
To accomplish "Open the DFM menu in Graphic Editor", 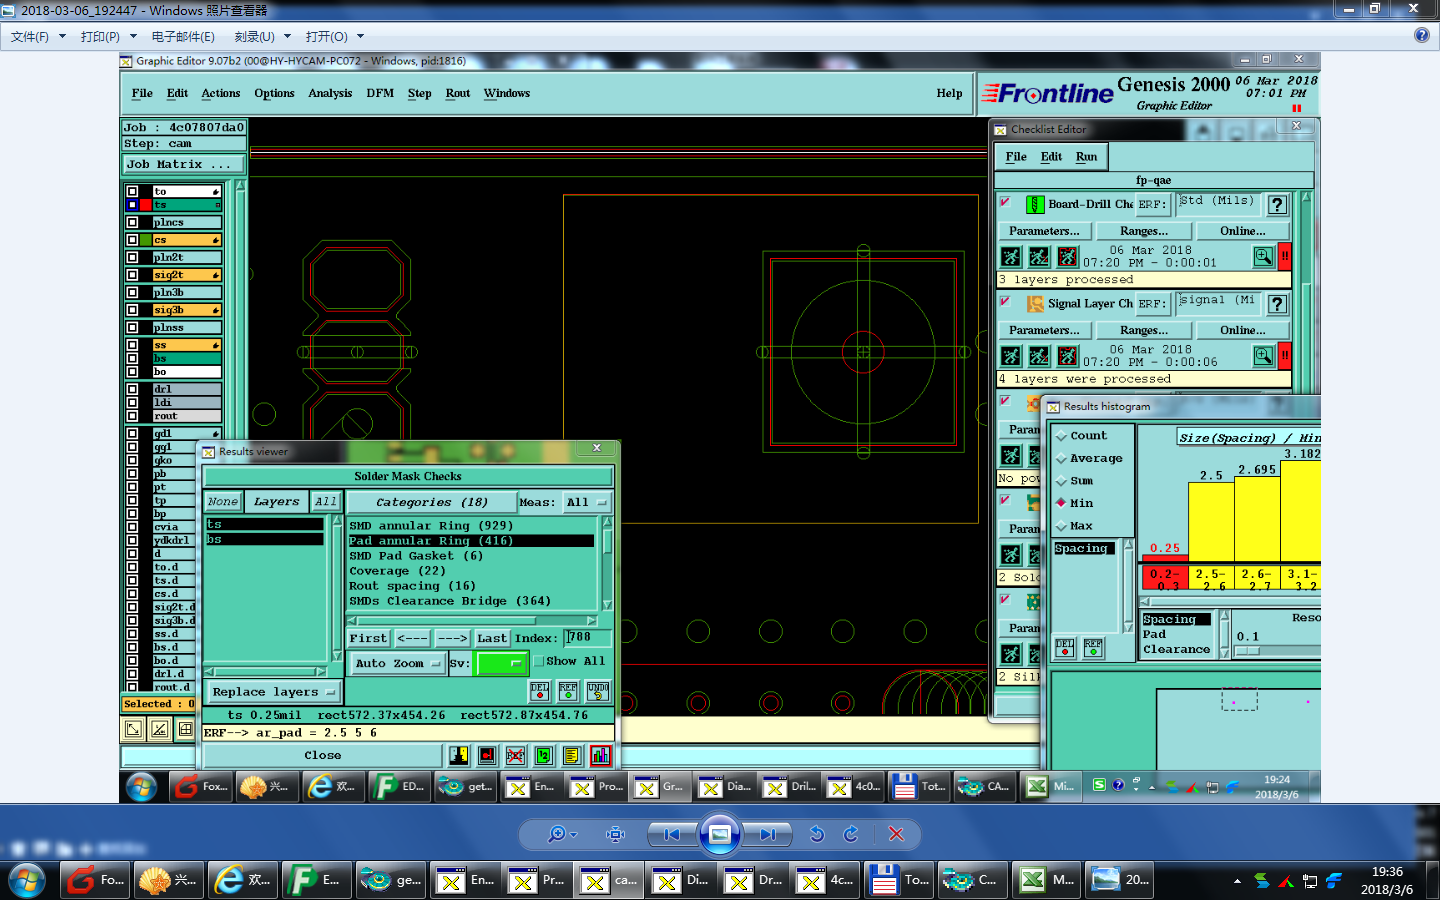I will coord(380,94).
